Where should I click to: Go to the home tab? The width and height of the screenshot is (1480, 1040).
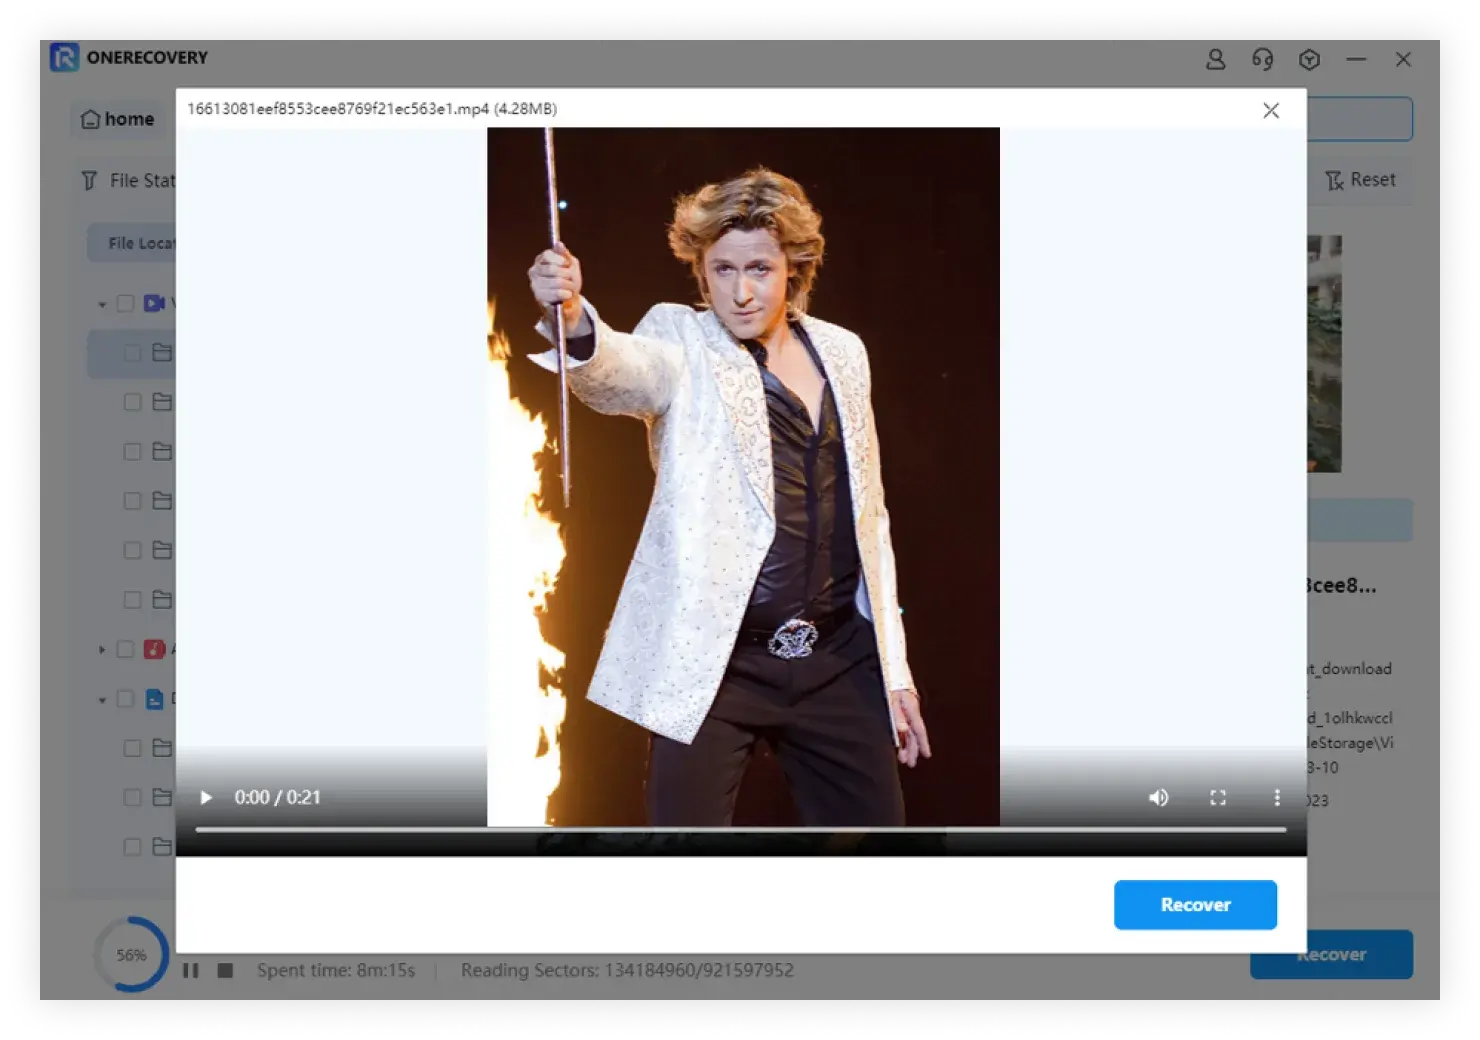[x=118, y=119]
